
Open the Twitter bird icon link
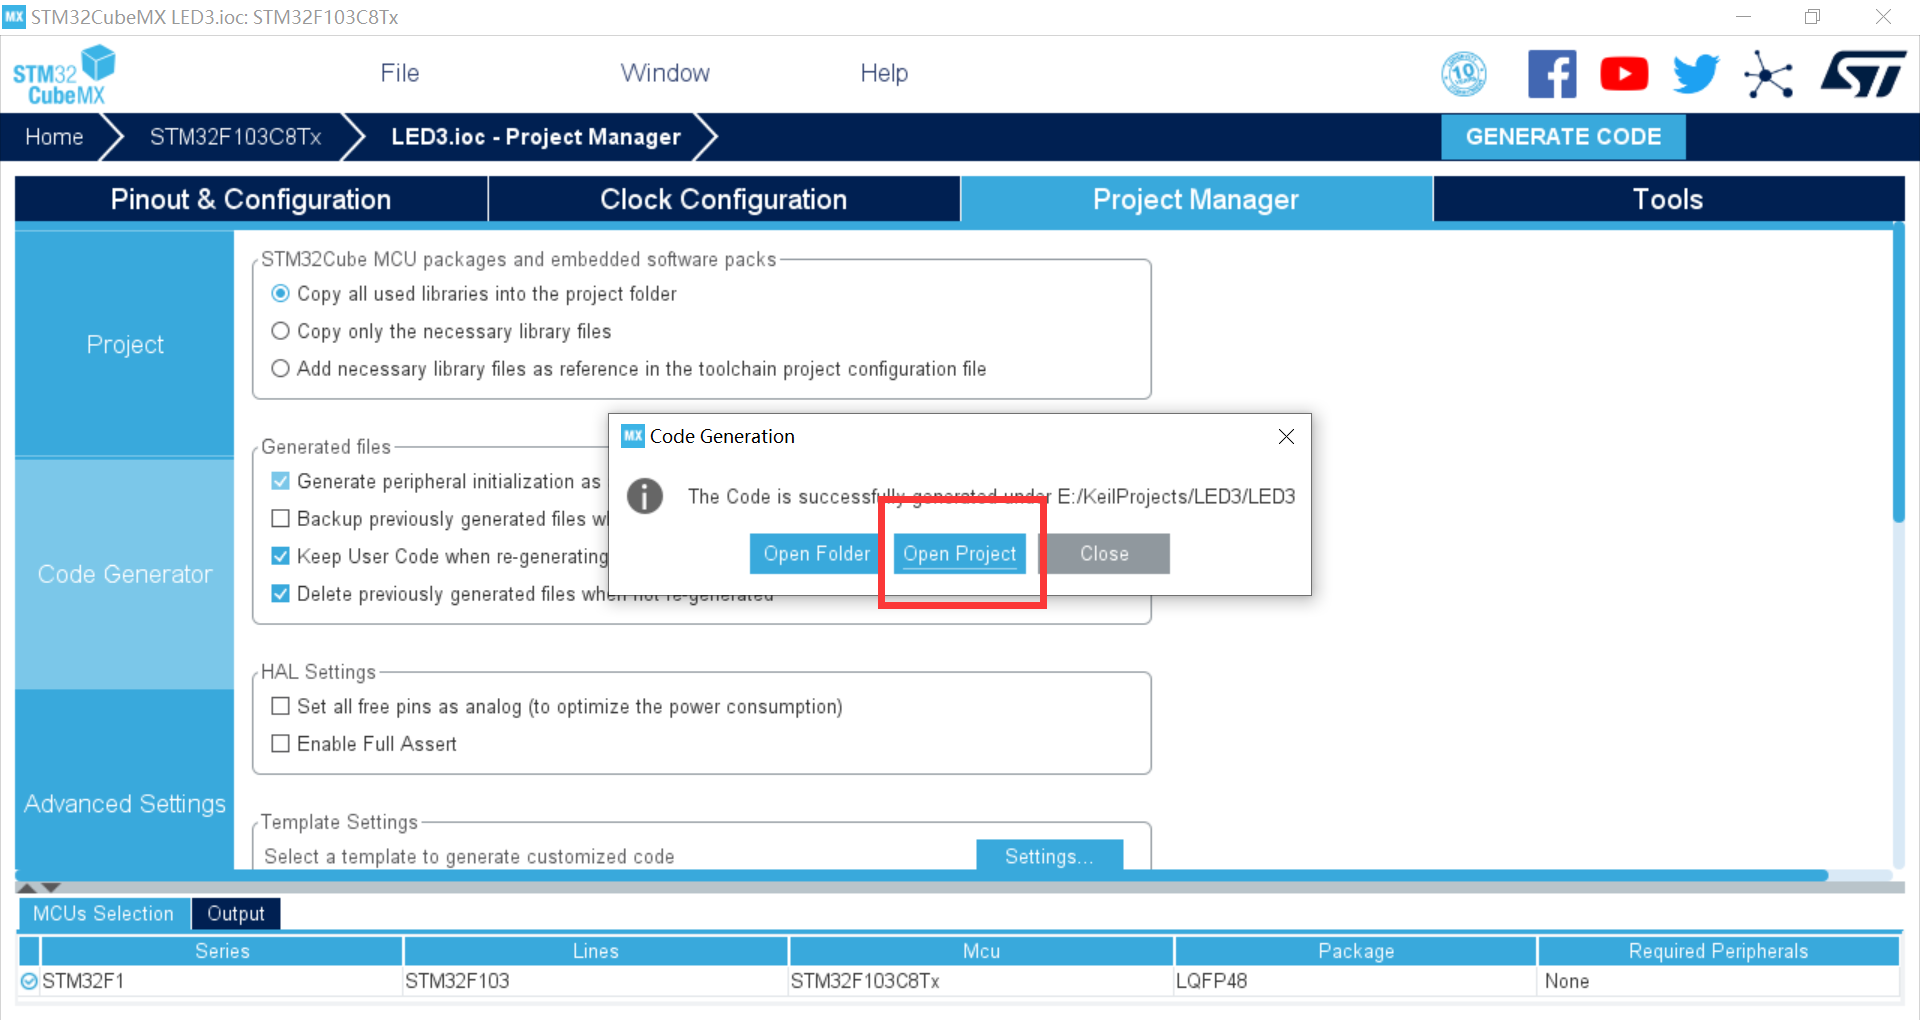tap(1696, 74)
